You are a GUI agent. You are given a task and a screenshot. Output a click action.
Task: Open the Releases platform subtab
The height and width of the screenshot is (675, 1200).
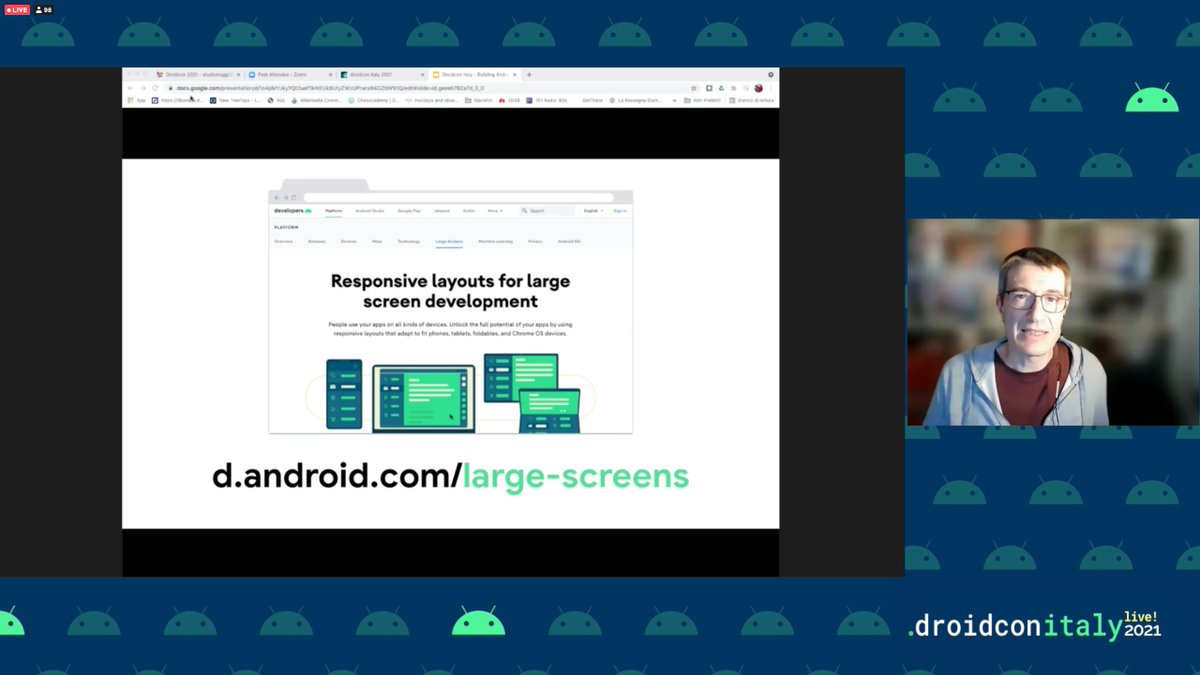[x=317, y=242]
